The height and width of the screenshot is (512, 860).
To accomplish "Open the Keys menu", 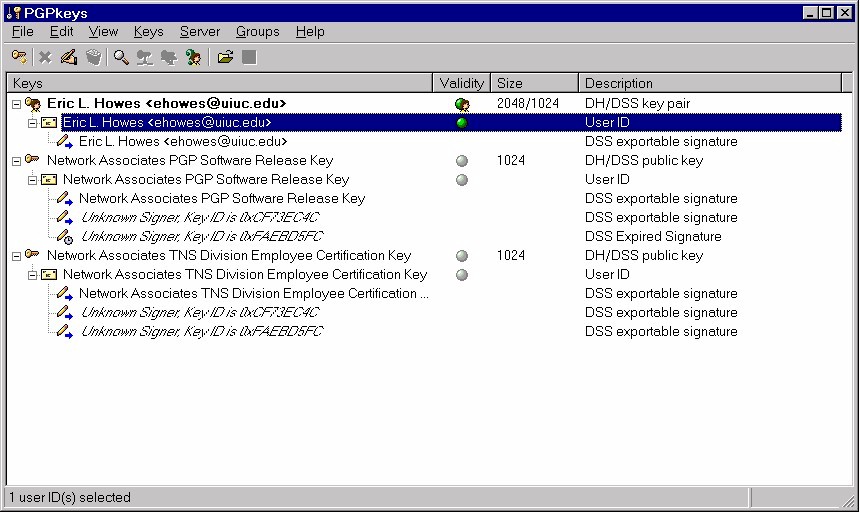I will [149, 32].
